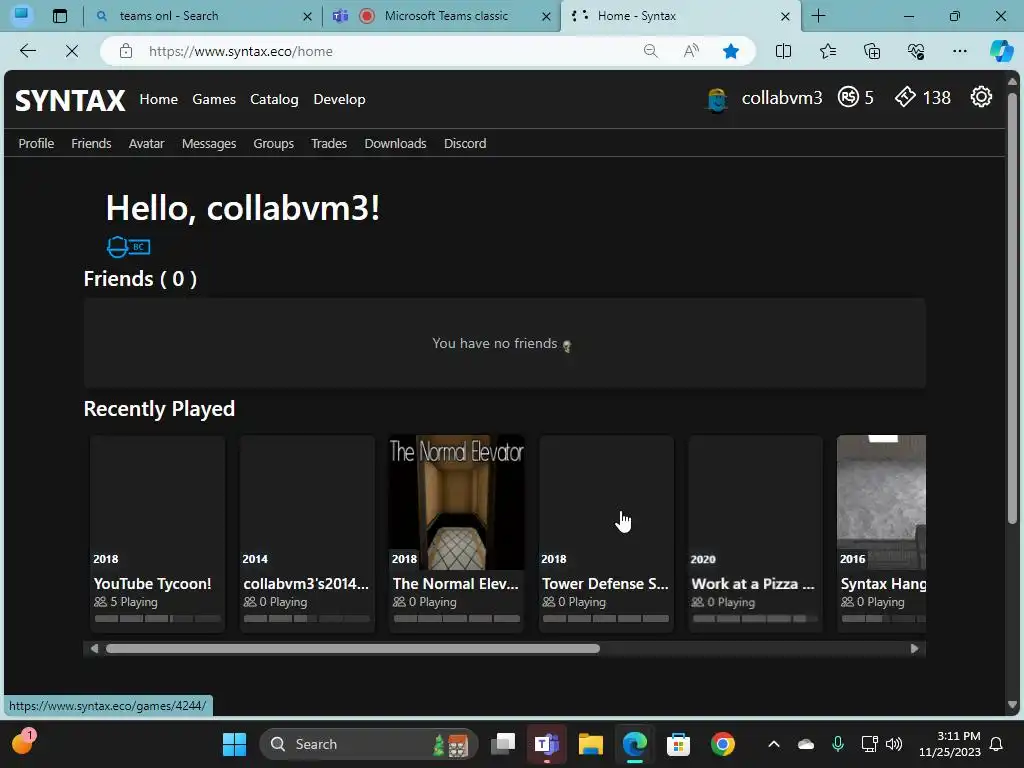Open the Copilot icon in Edge
Screen dimensions: 1024x768
coord(1001,51)
